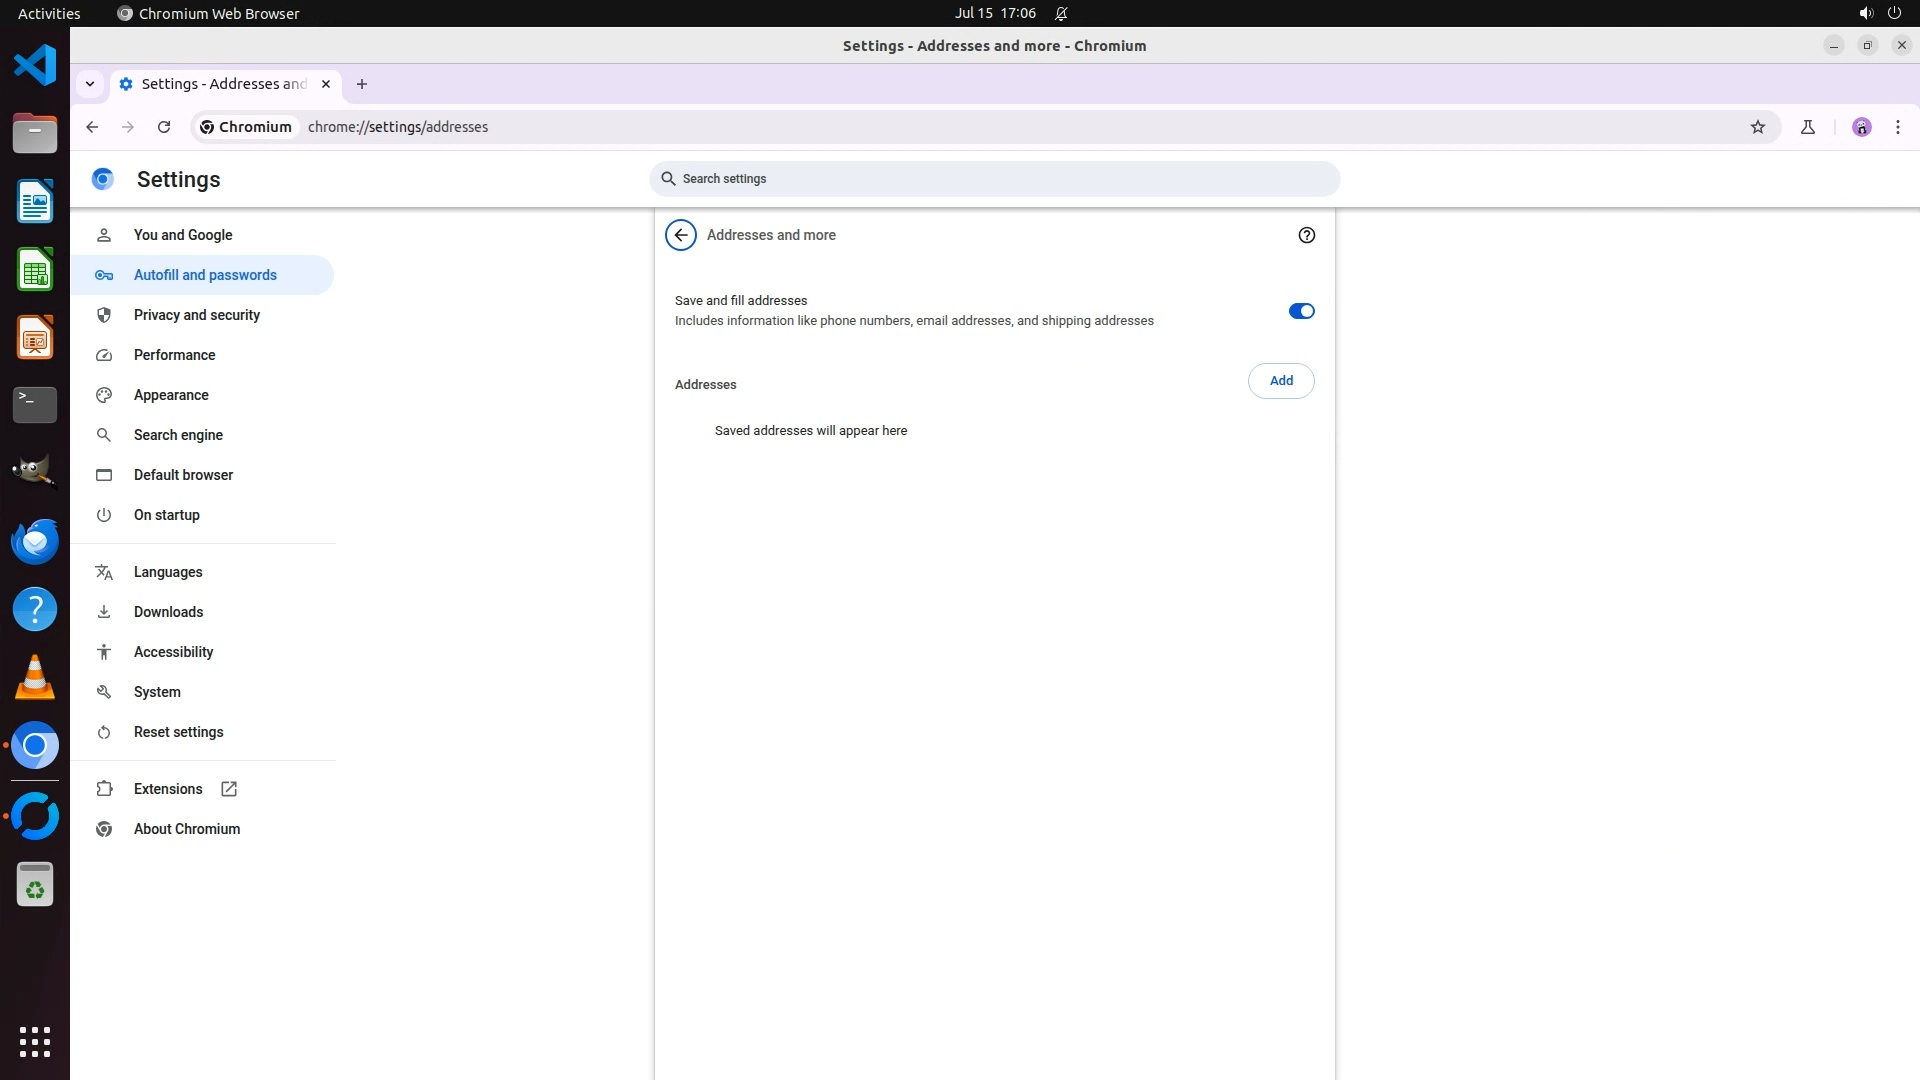Screen dimensions: 1920x1080
Task: Launch VLC from the Ubuntu dock
Action: 35,678
